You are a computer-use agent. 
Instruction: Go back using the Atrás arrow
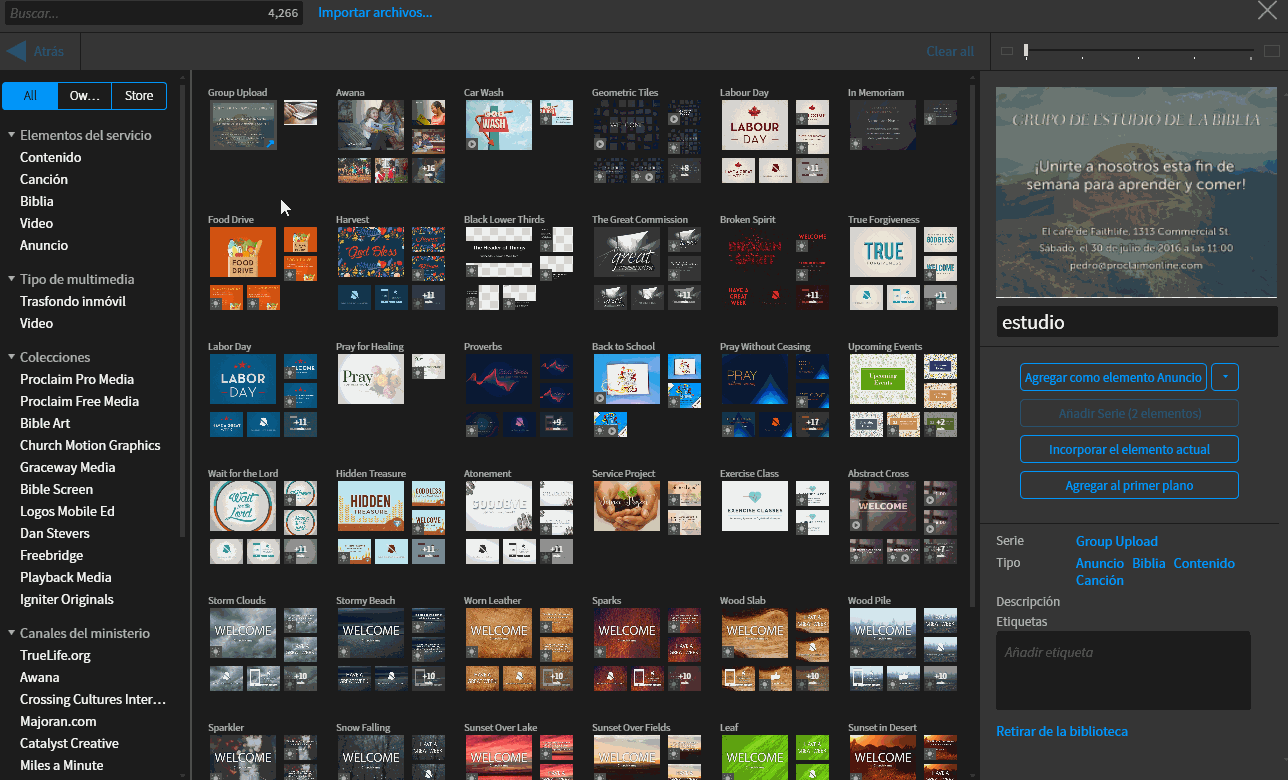tap(36, 51)
